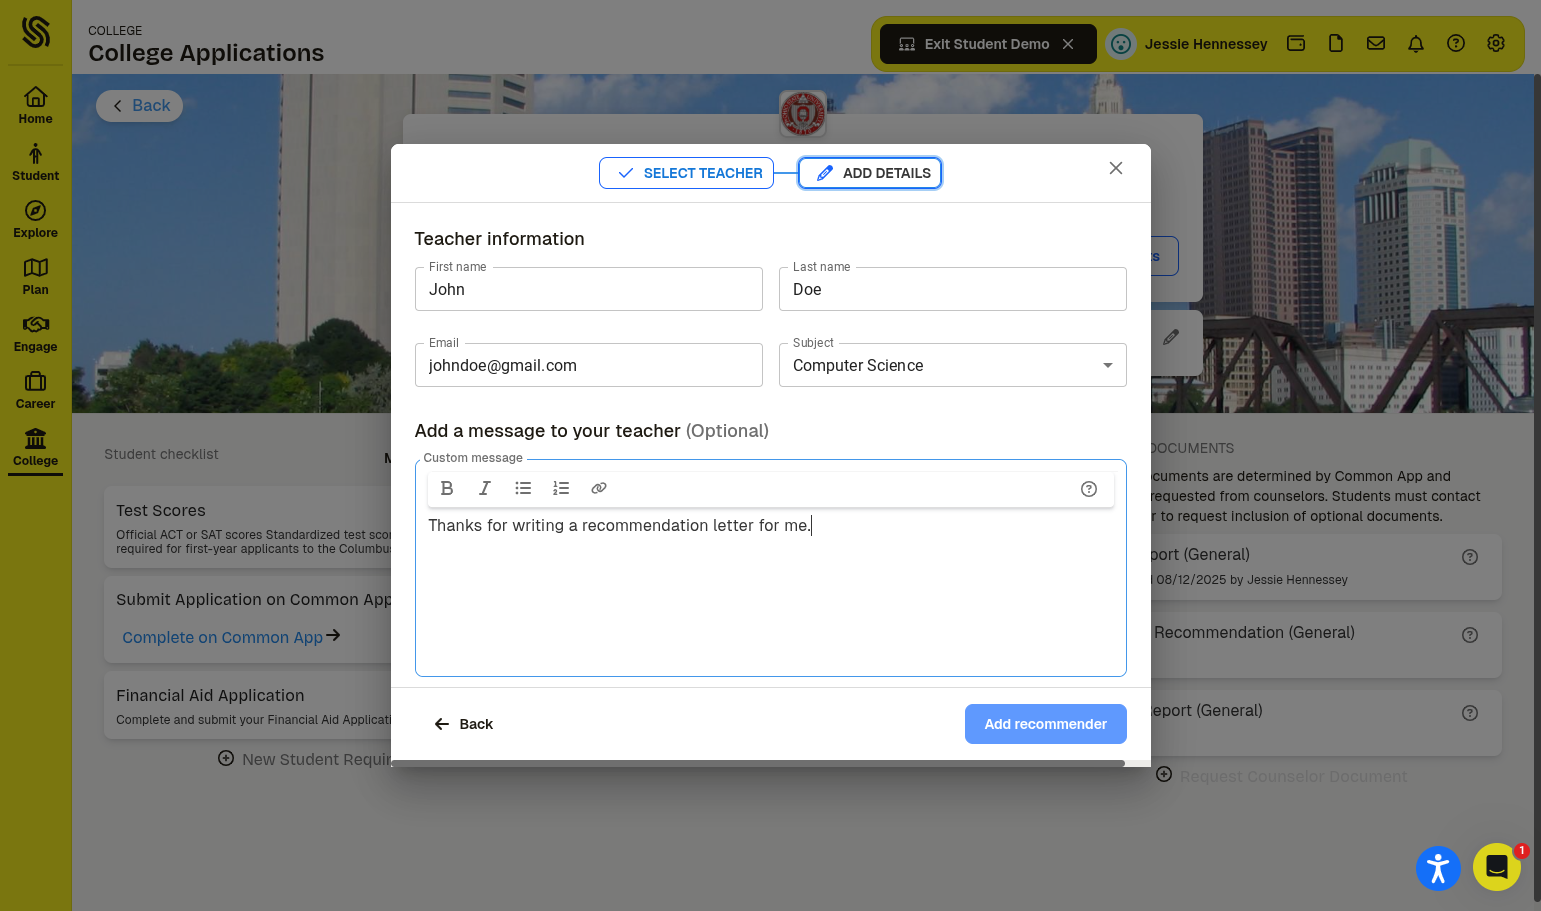
Task: Select the Add Details step
Action: (x=870, y=173)
